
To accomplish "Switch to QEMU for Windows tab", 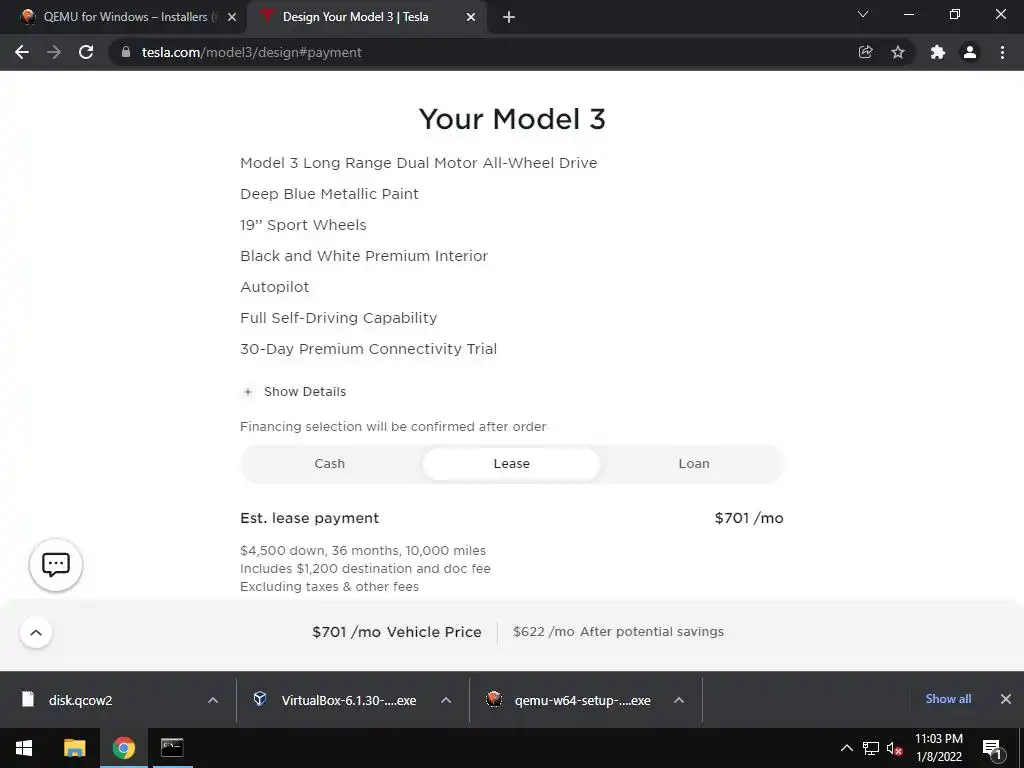I will (x=123, y=17).
